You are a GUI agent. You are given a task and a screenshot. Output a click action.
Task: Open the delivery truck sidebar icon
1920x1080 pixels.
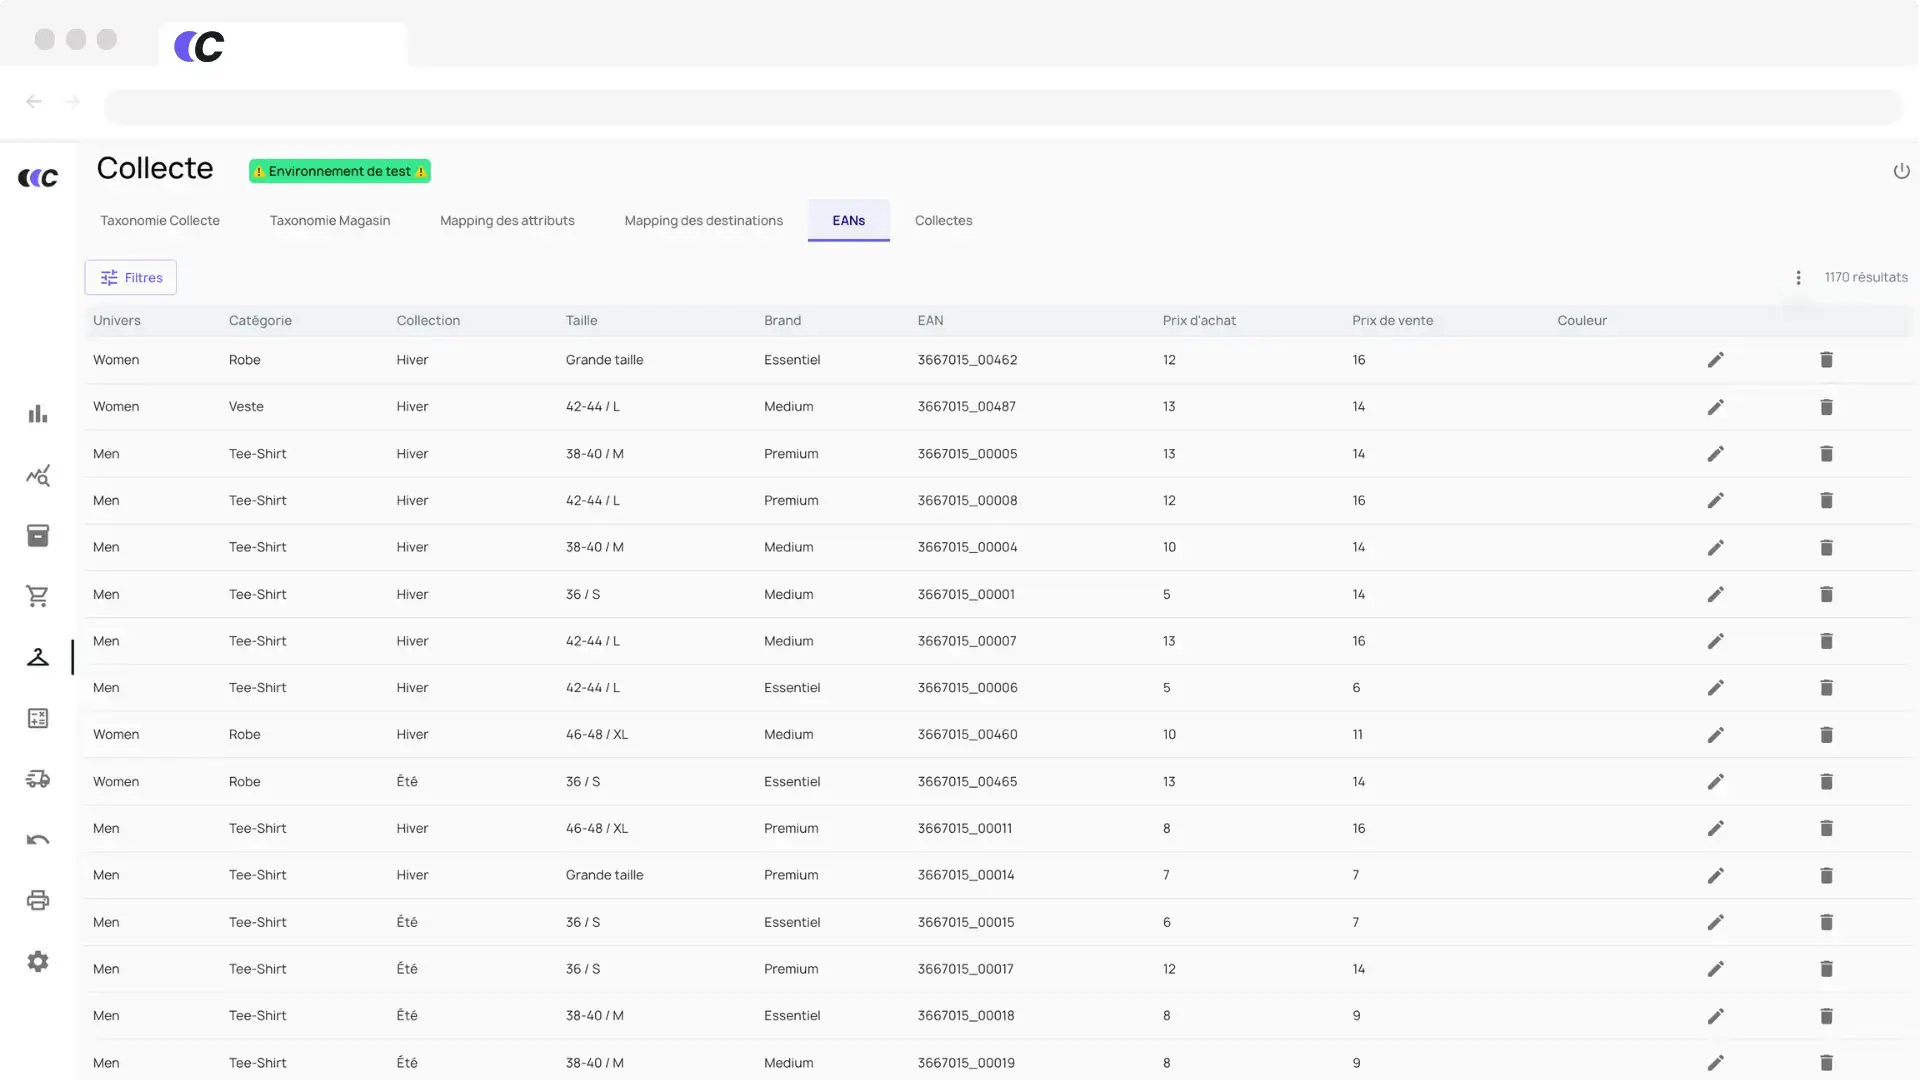38,779
